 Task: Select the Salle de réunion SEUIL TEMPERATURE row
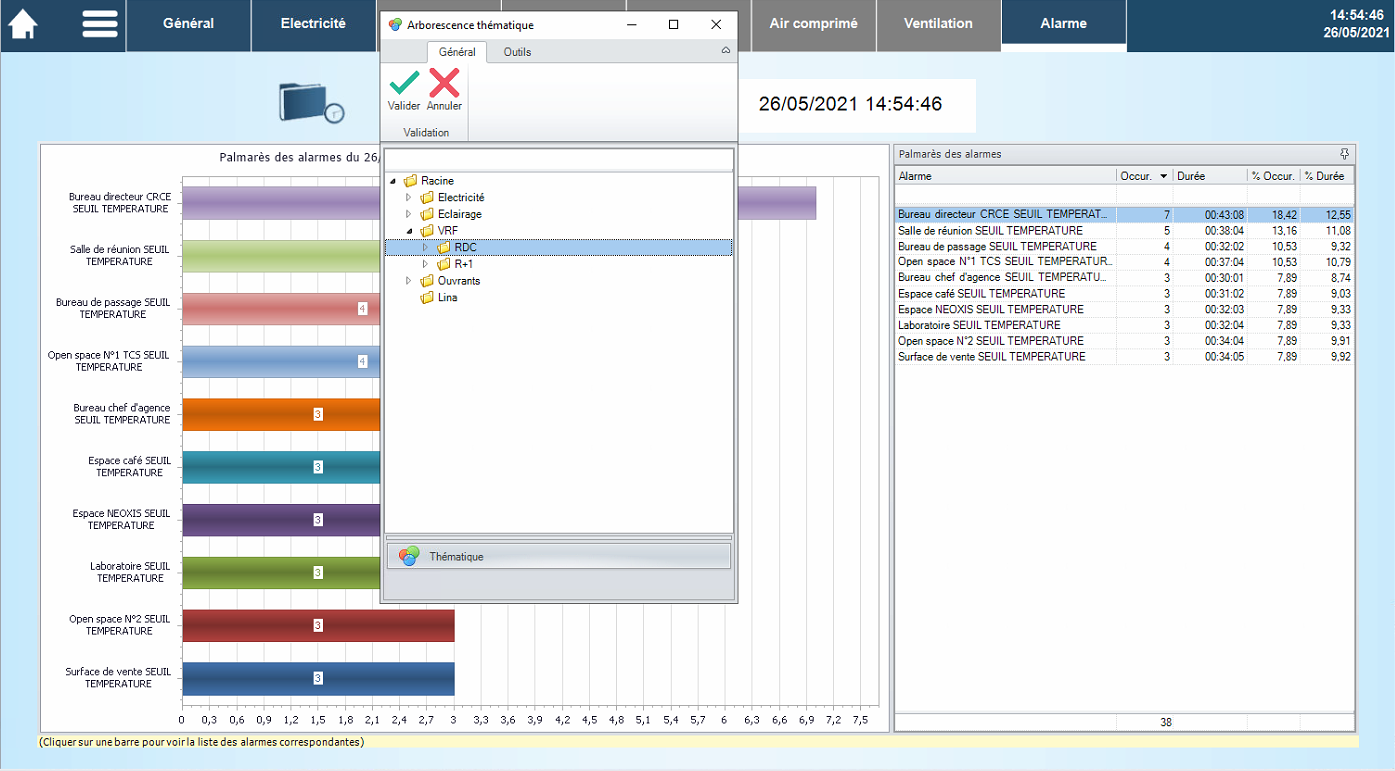[1124, 231]
